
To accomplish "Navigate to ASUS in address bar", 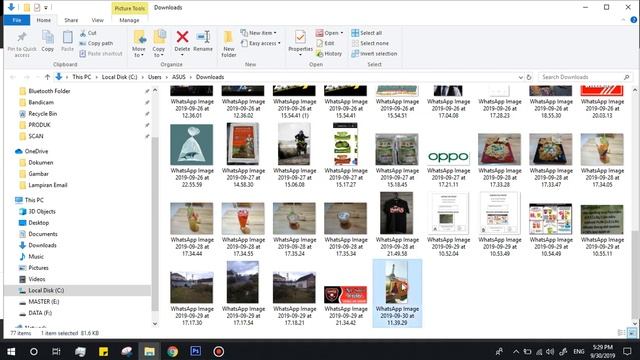I will [x=179, y=77].
